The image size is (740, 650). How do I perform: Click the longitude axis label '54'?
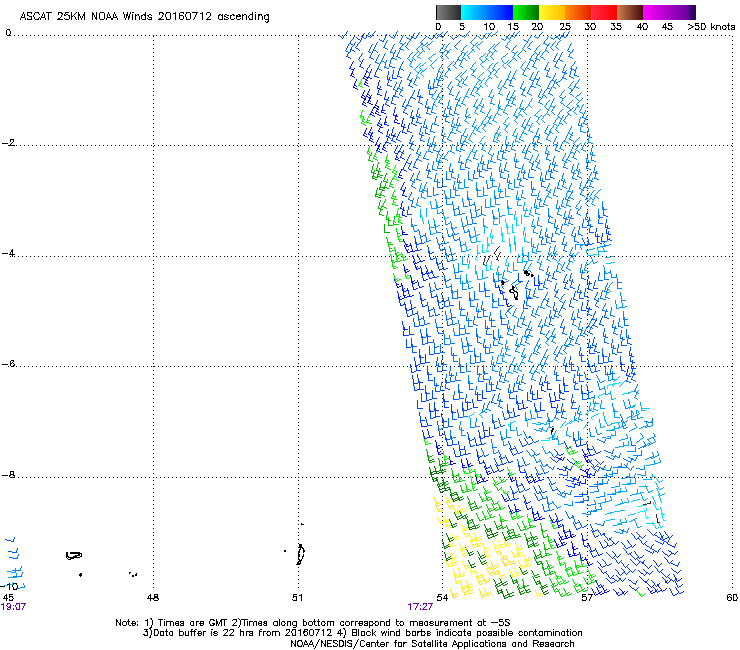pyautogui.click(x=442, y=598)
